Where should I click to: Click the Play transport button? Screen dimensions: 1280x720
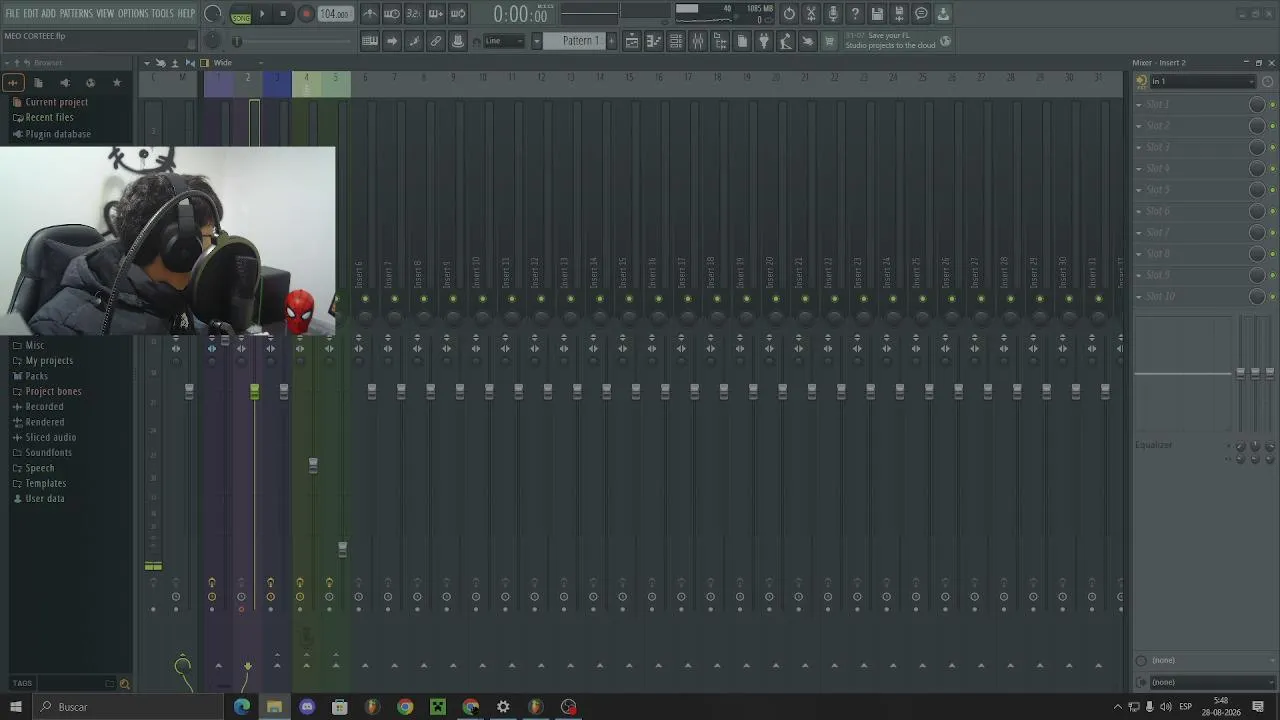[x=263, y=14]
